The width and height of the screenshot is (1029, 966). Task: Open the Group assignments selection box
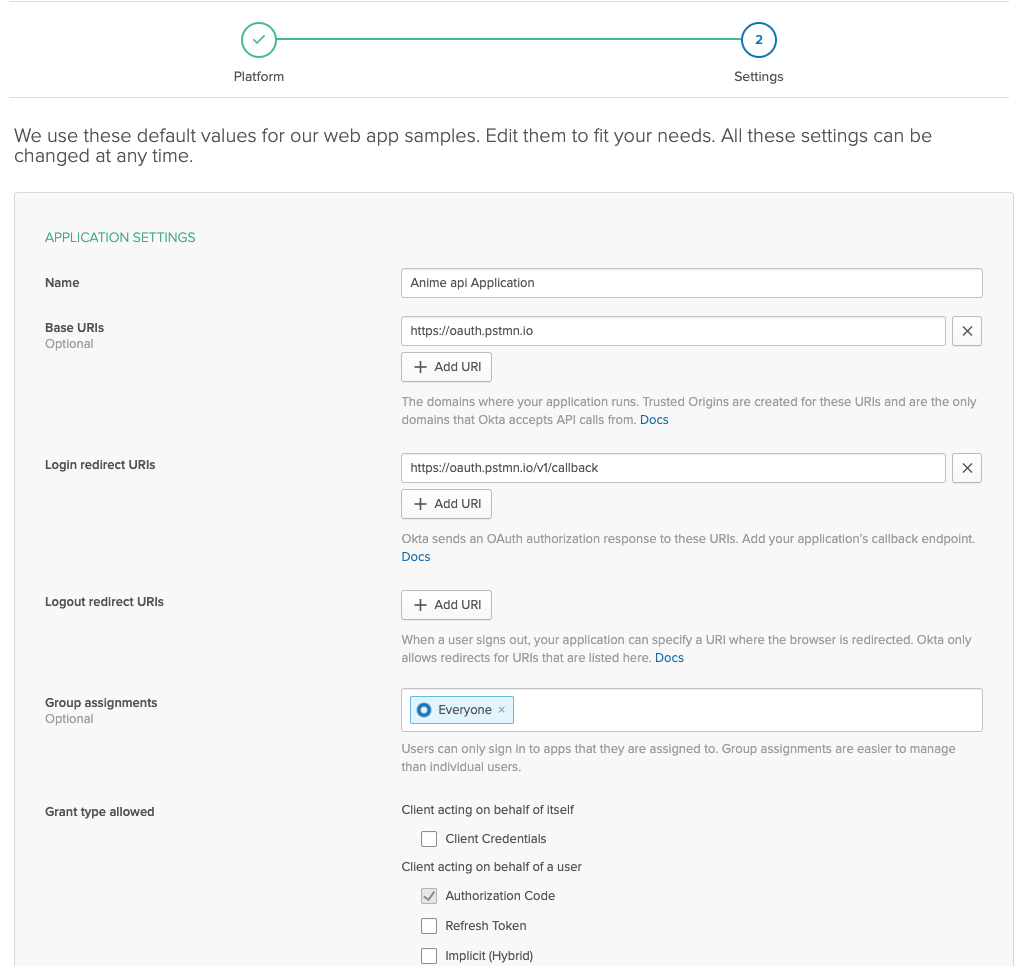(745, 710)
